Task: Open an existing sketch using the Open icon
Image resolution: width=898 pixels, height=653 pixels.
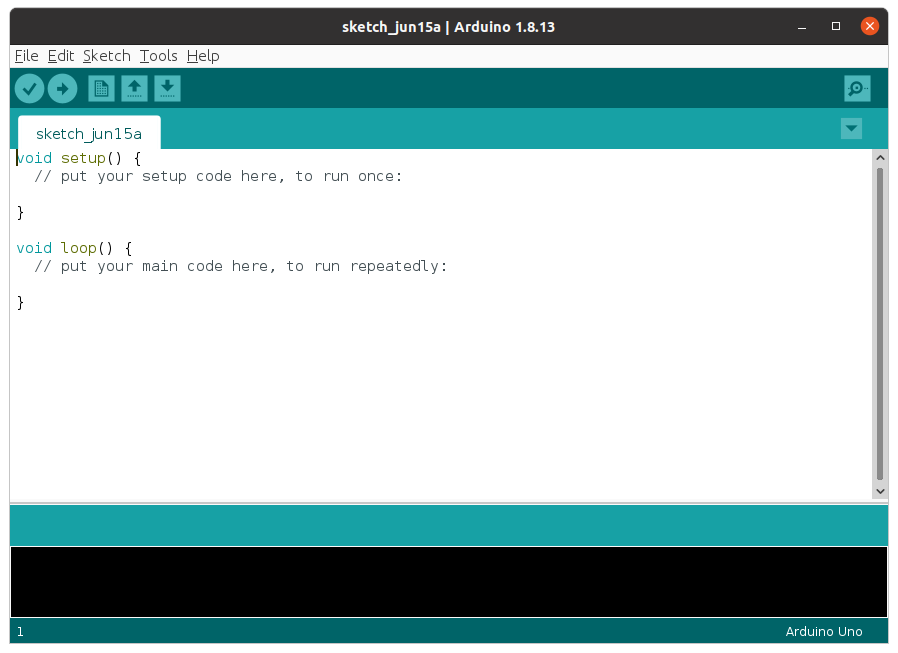Action: (134, 88)
